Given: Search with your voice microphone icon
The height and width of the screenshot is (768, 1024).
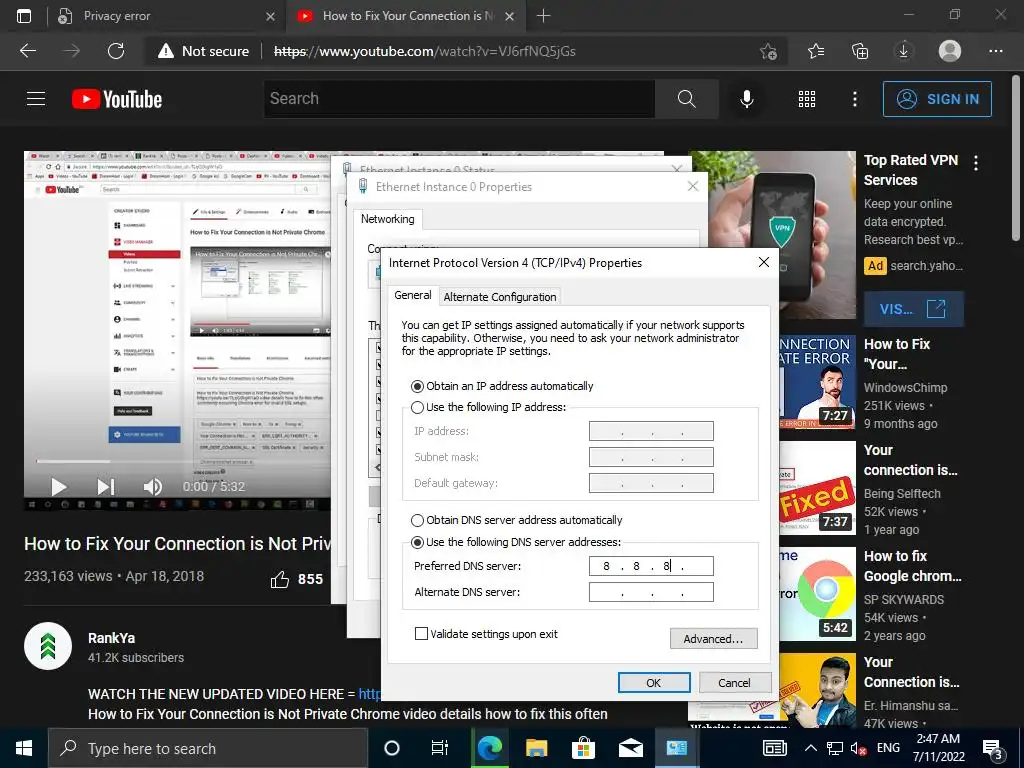Looking at the screenshot, I should pos(747,99).
